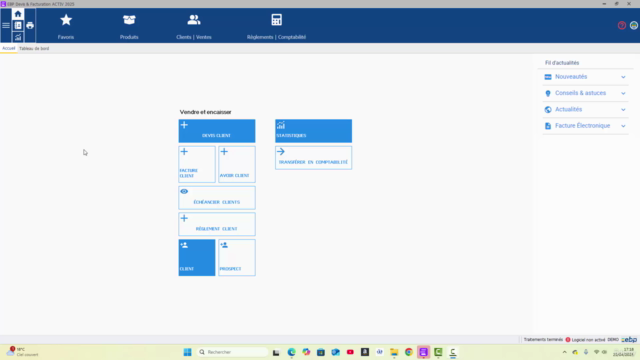This screenshot has height=360, width=640.
Task: Open Règlements | Comptabilité section
Action: point(276,27)
